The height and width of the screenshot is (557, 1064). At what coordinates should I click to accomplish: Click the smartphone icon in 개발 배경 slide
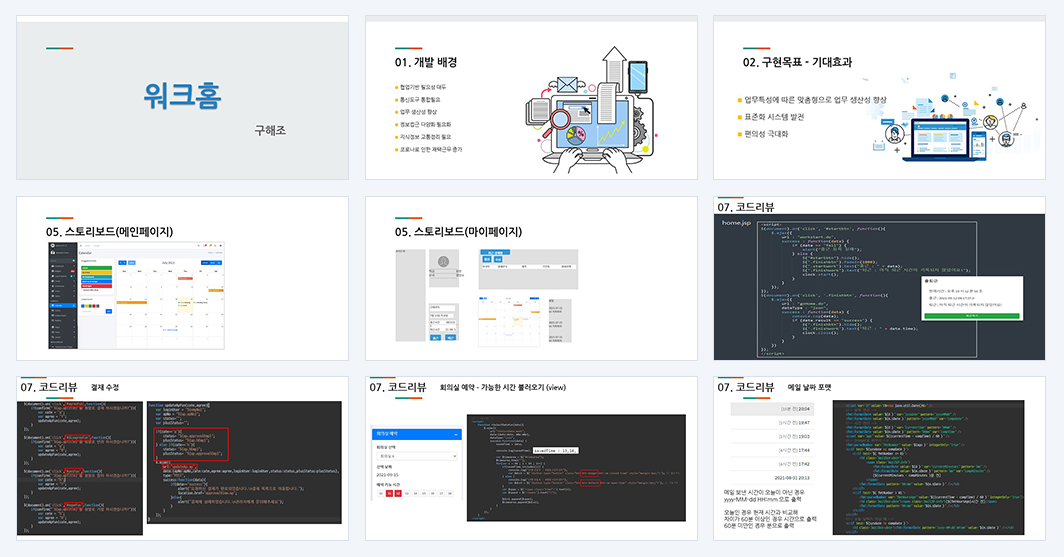pos(638,76)
